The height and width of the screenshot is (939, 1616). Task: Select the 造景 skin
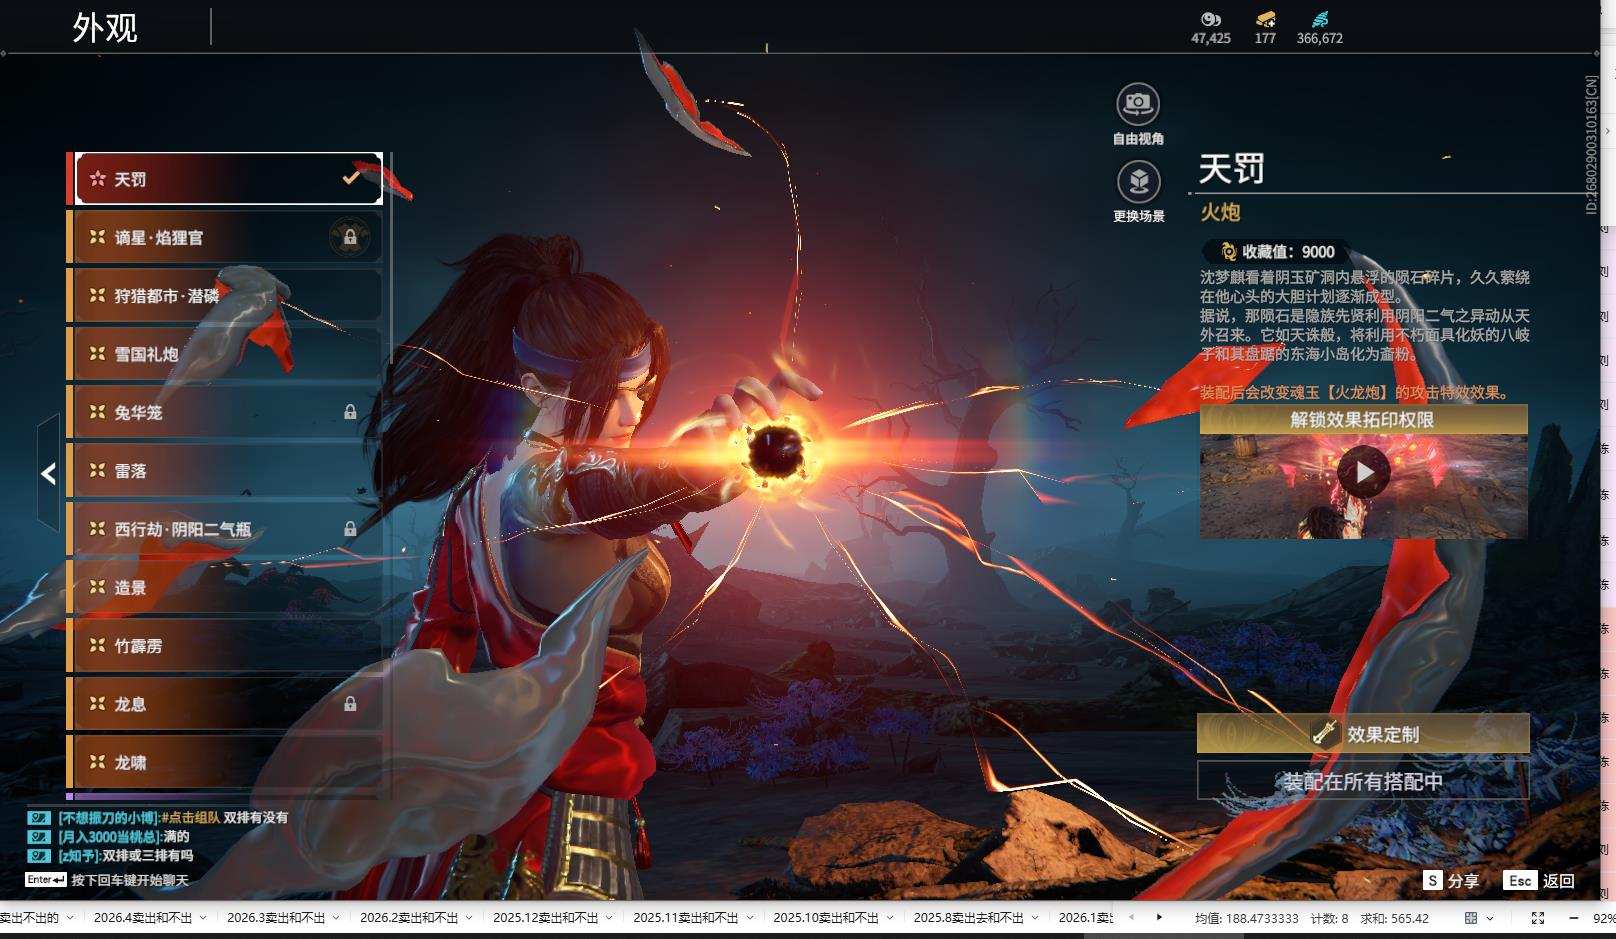point(224,587)
